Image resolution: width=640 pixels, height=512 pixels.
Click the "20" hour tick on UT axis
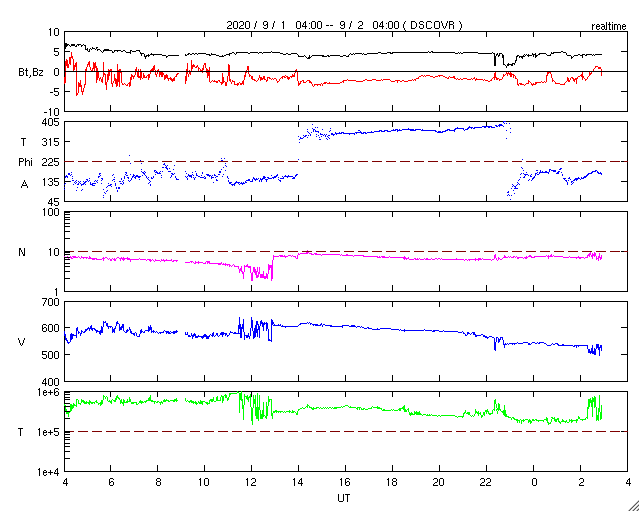[x=439, y=483]
